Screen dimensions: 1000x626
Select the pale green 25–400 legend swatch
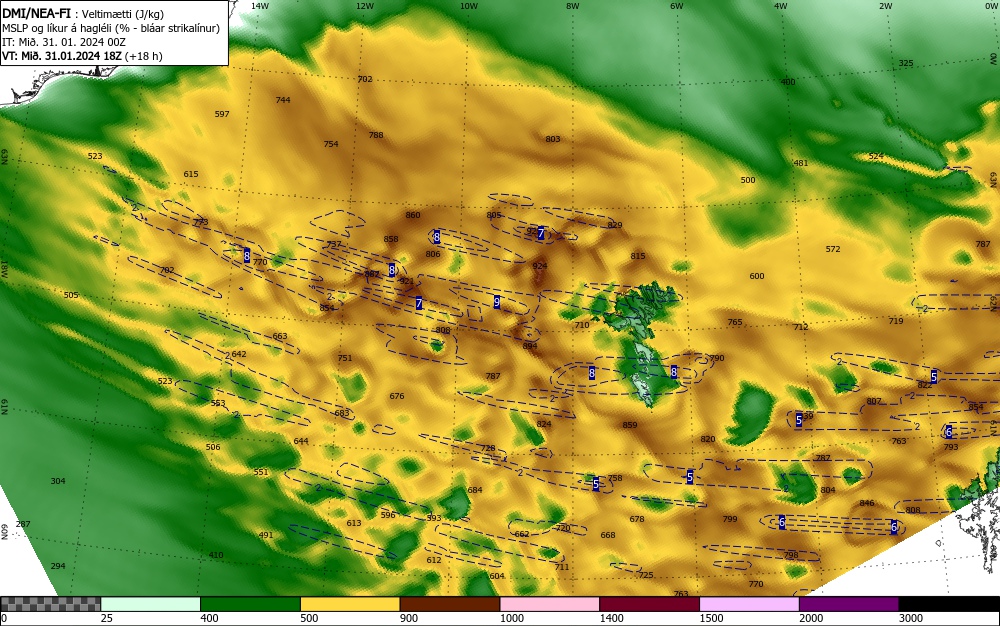tap(151, 604)
